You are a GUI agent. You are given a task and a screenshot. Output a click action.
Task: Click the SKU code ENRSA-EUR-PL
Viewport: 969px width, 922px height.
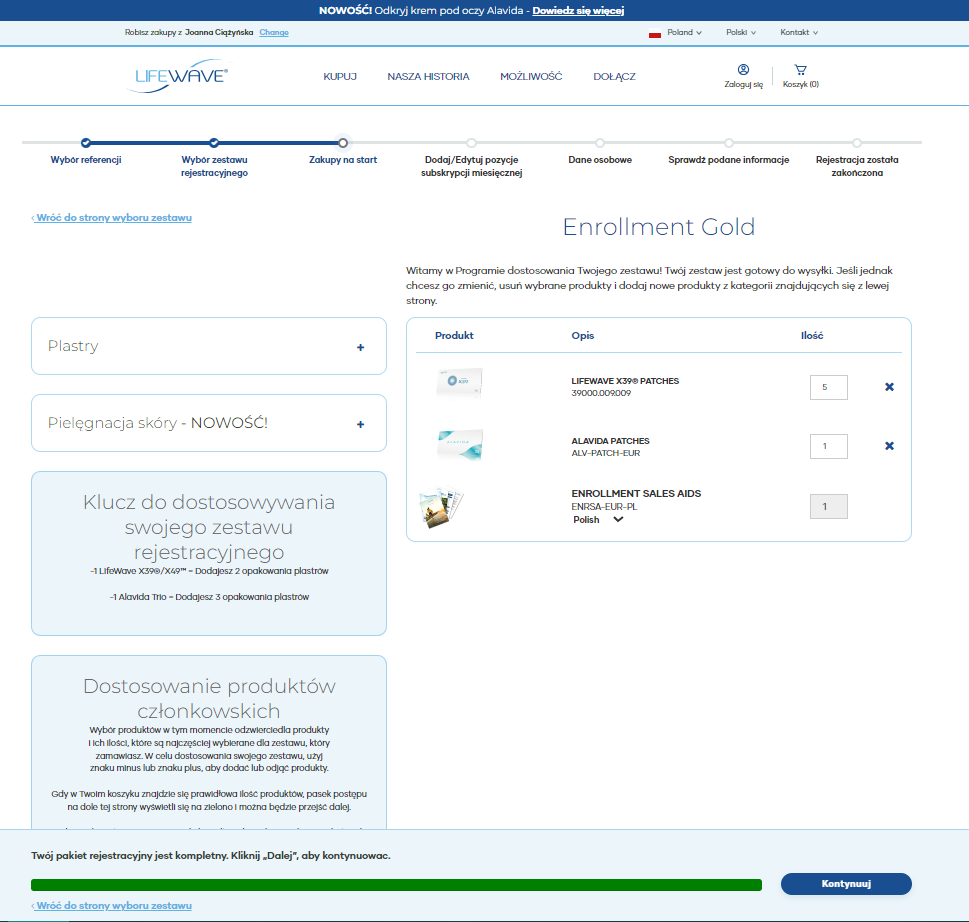604,507
